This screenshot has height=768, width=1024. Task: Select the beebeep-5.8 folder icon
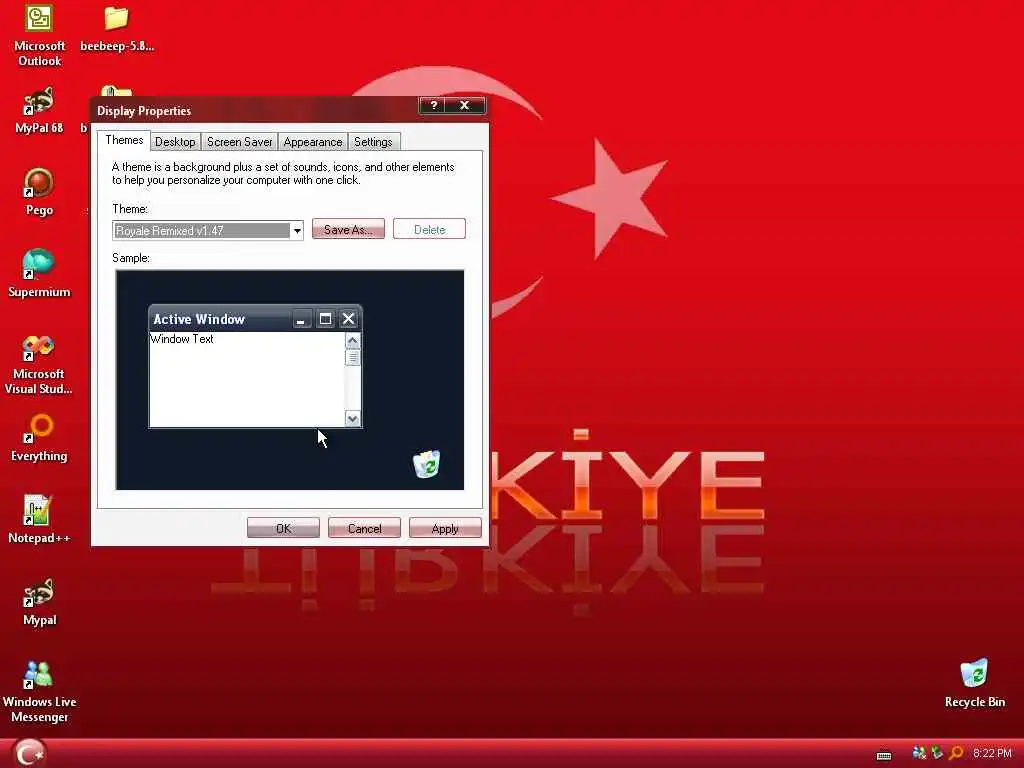point(117,29)
